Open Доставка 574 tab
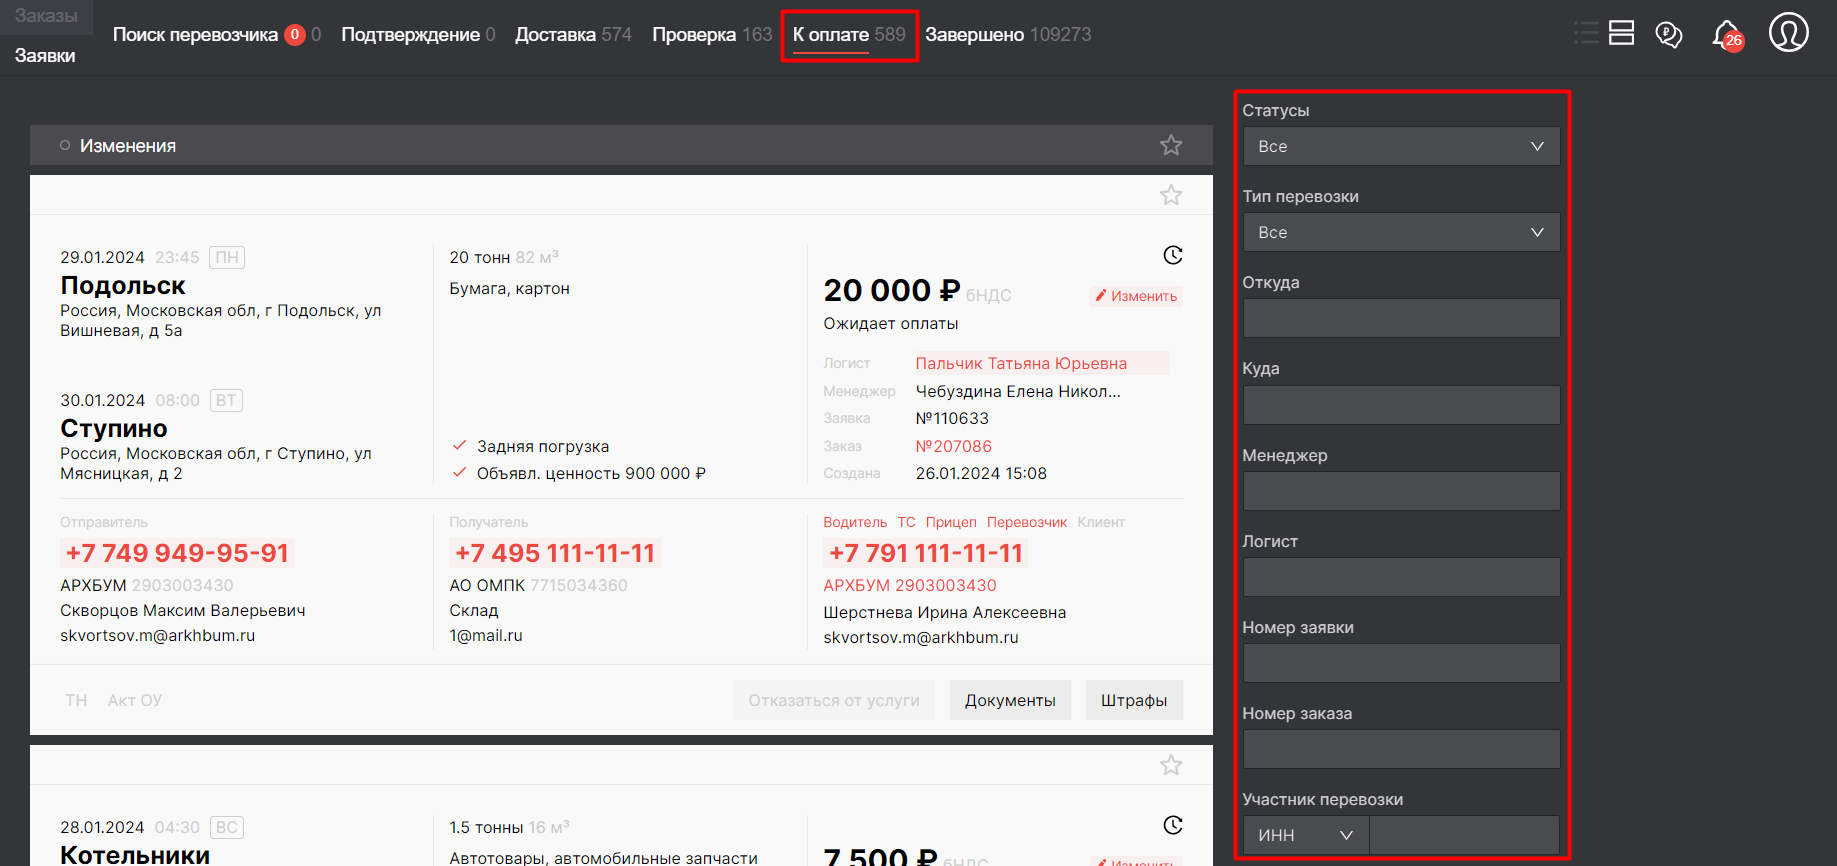The height and width of the screenshot is (866, 1837). point(573,35)
